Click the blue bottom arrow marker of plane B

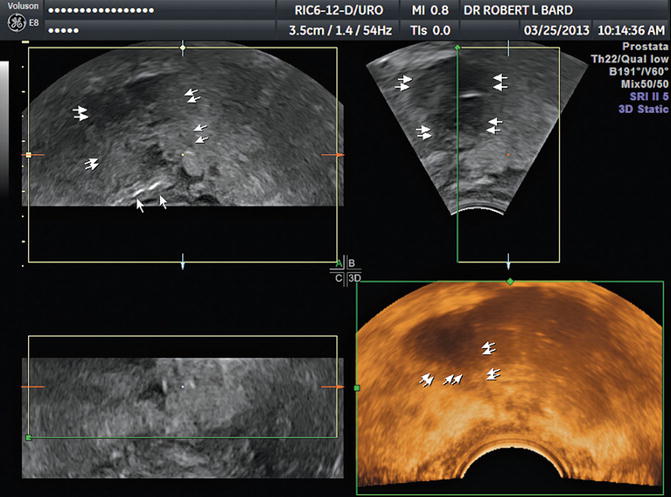(508, 262)
